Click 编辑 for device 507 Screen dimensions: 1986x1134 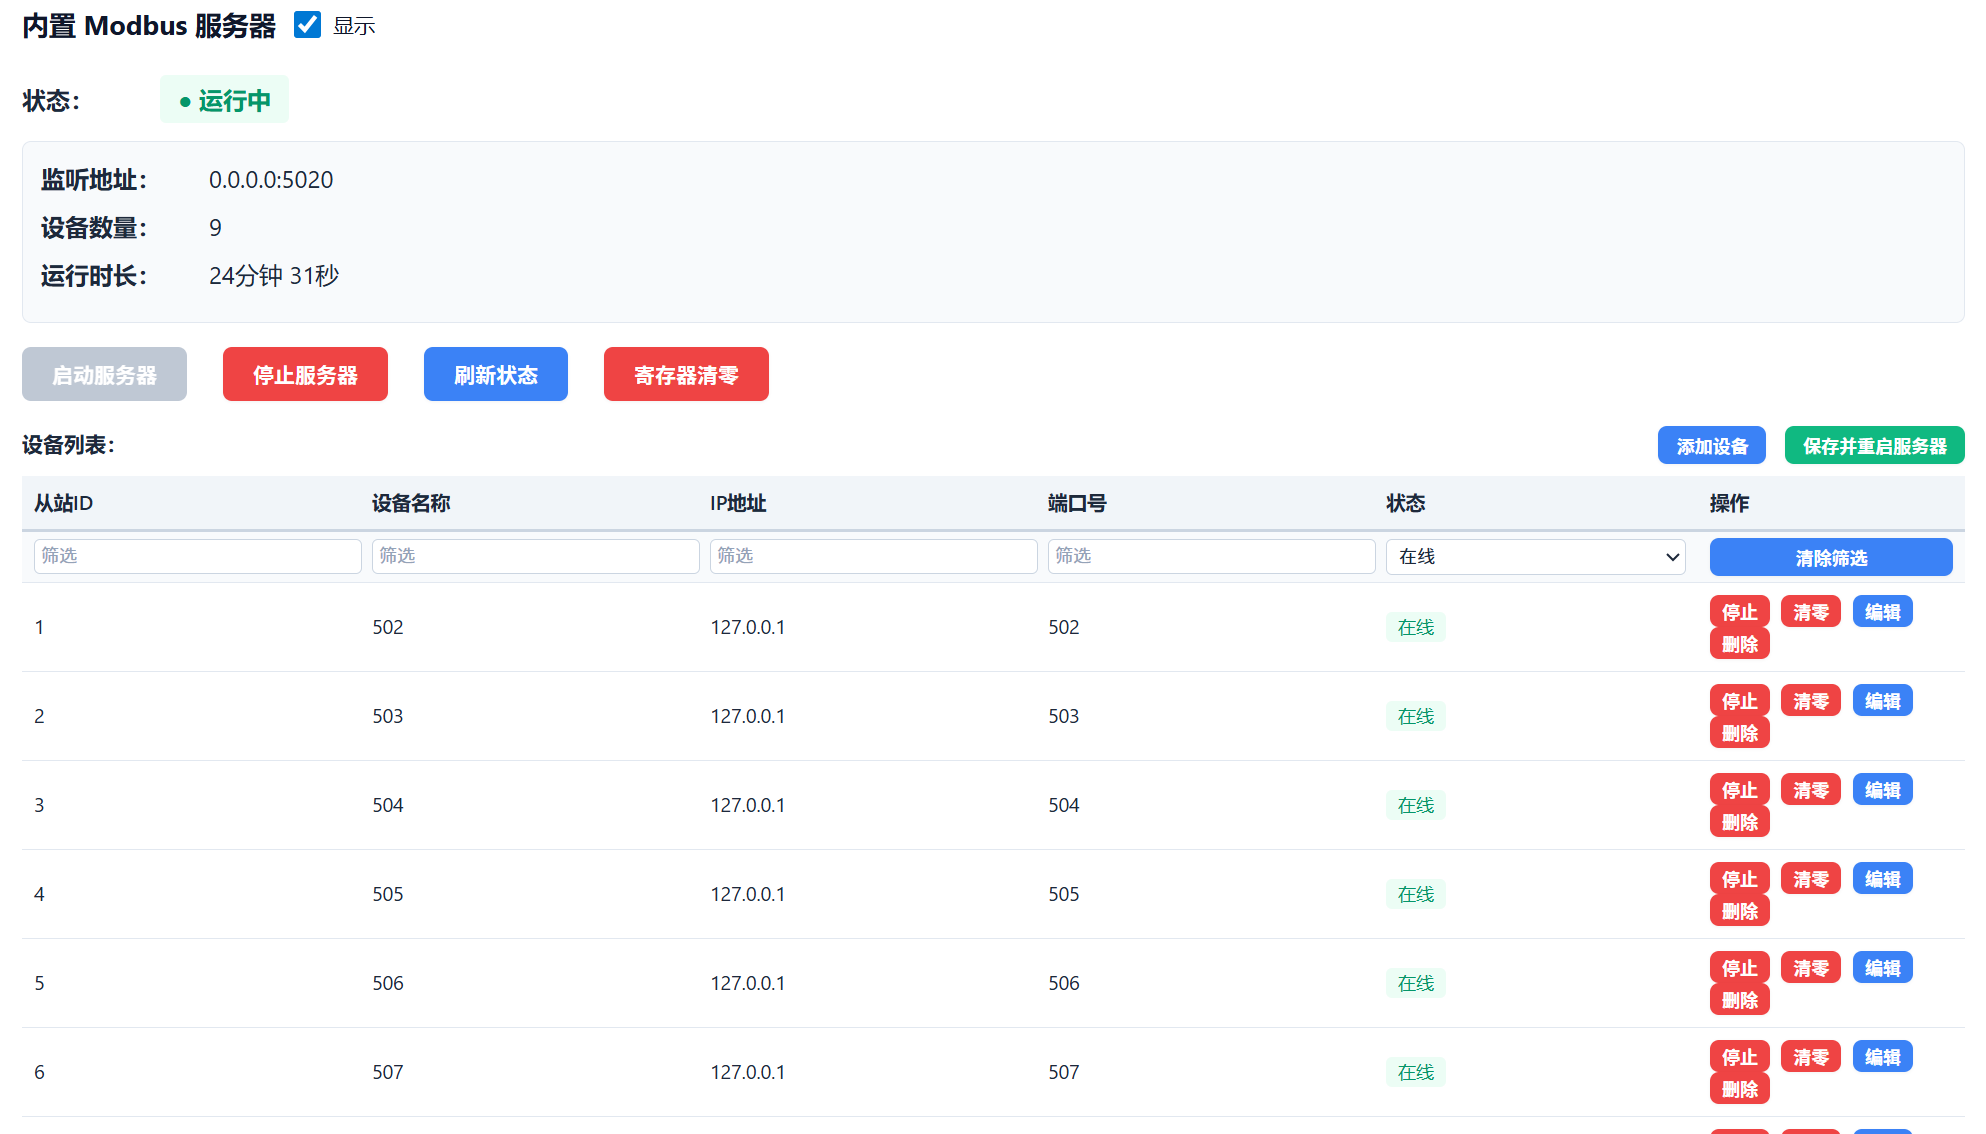click(x=1883, y=1057)
